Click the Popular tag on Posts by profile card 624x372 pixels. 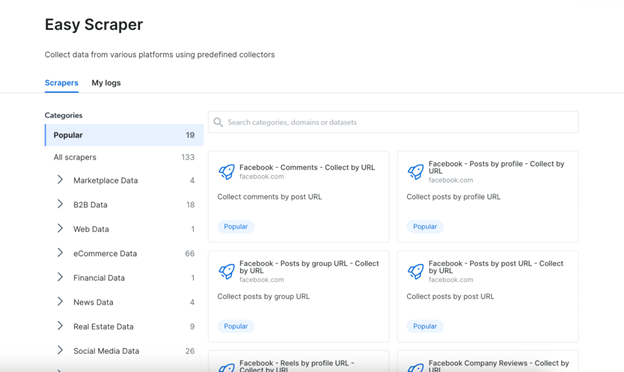[425, 226]
